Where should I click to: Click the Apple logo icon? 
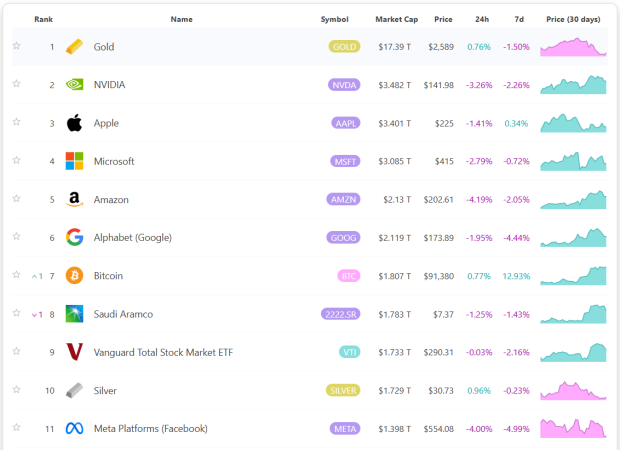[x=74, y=123]
